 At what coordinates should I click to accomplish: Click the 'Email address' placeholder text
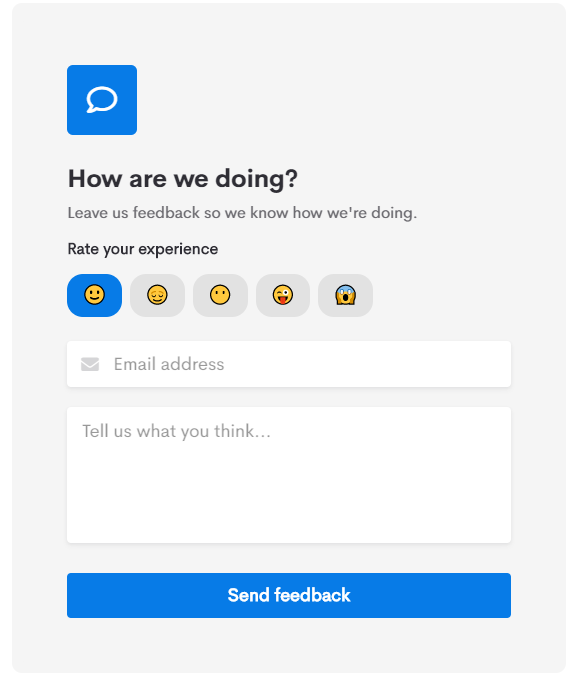point(169,364)
